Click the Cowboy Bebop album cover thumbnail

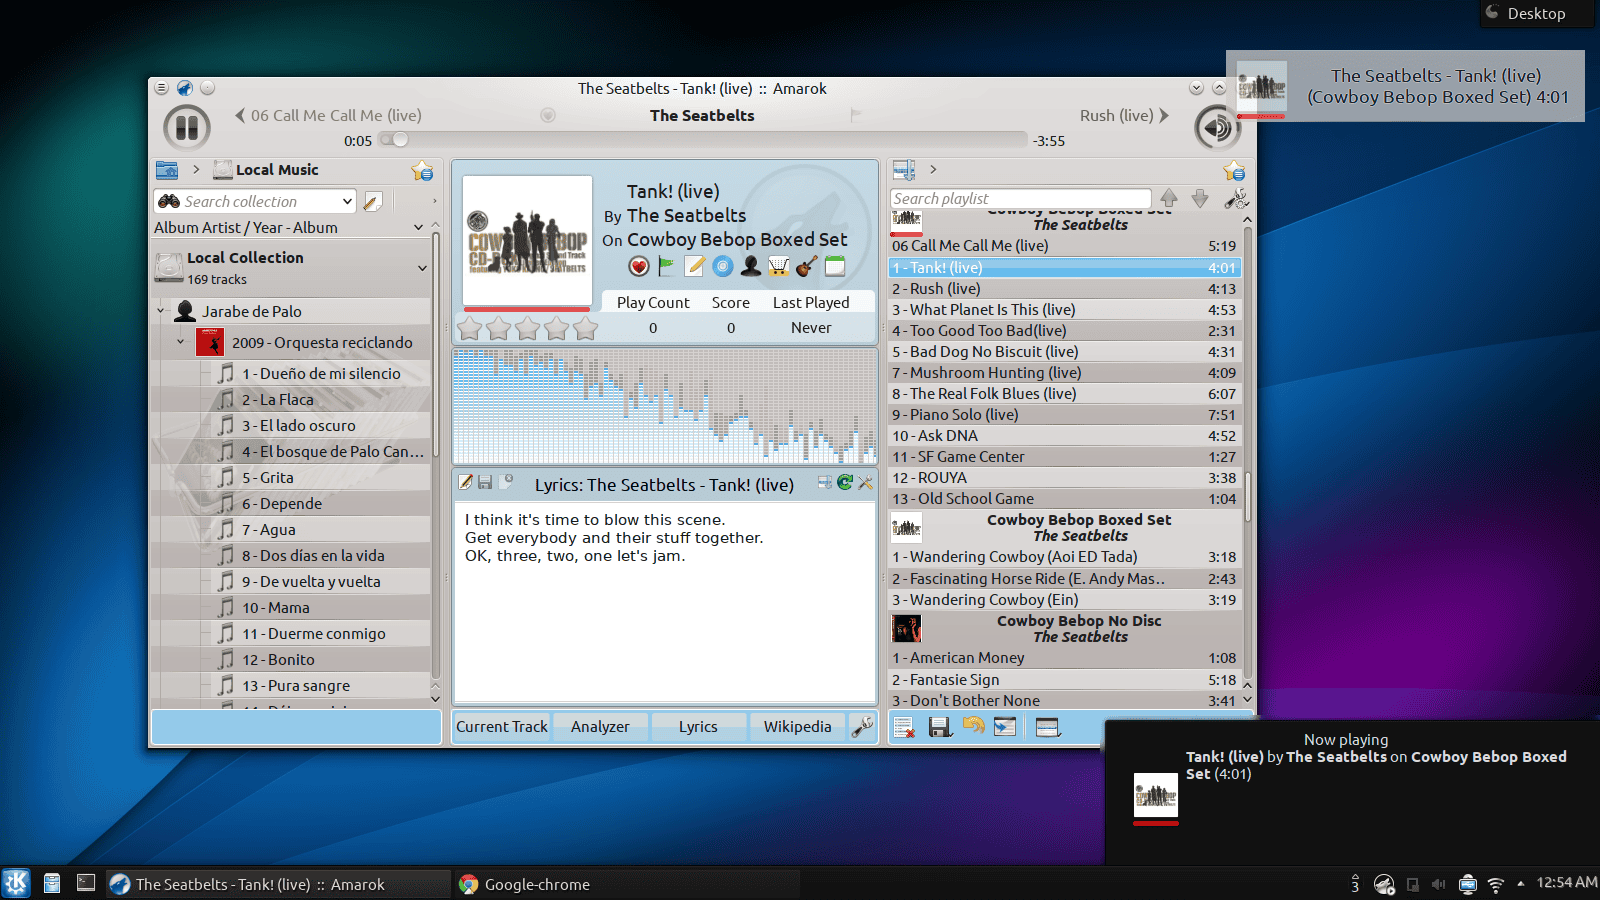tap(527, 240)
